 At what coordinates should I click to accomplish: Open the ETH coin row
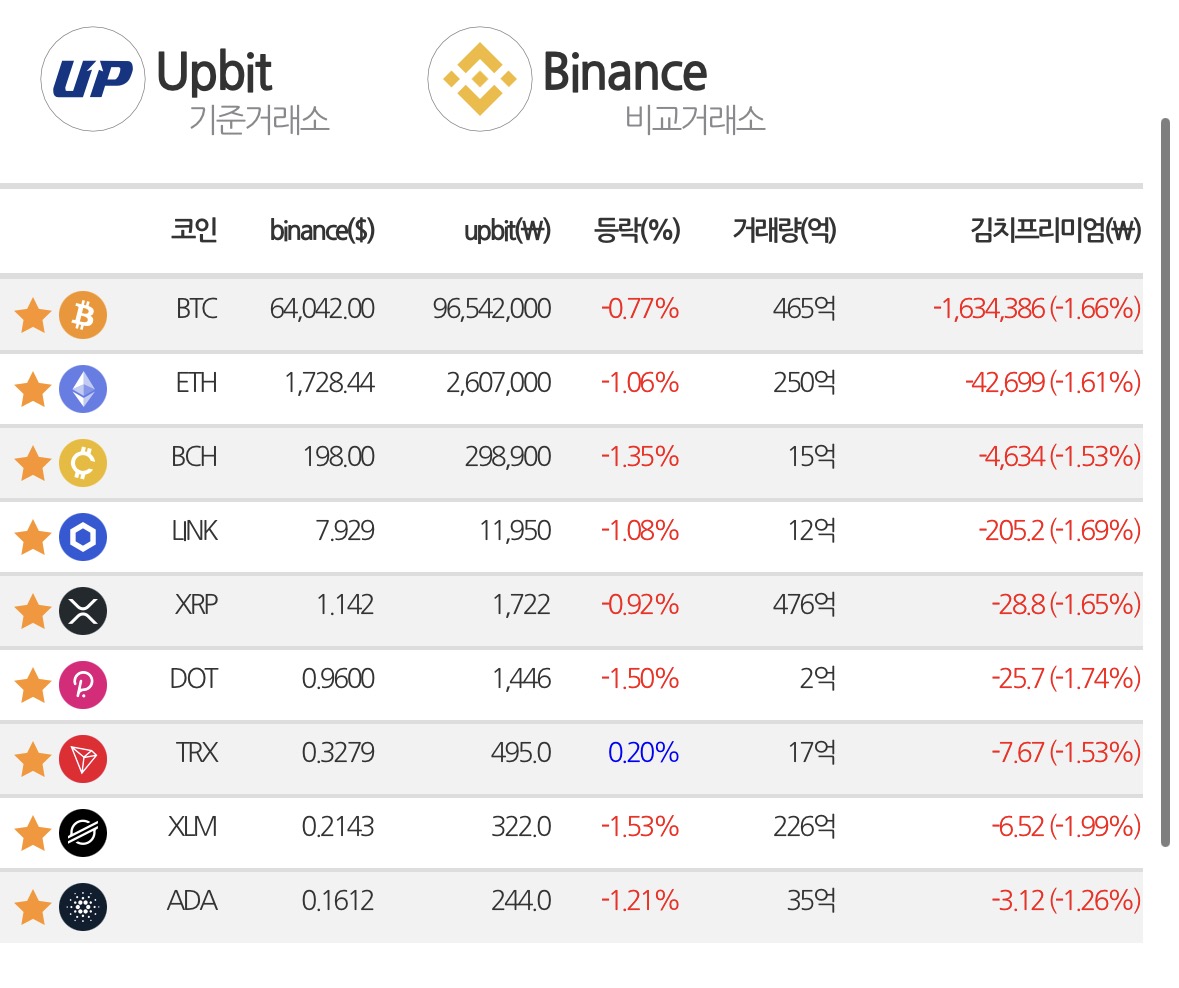tap(571, 389)
